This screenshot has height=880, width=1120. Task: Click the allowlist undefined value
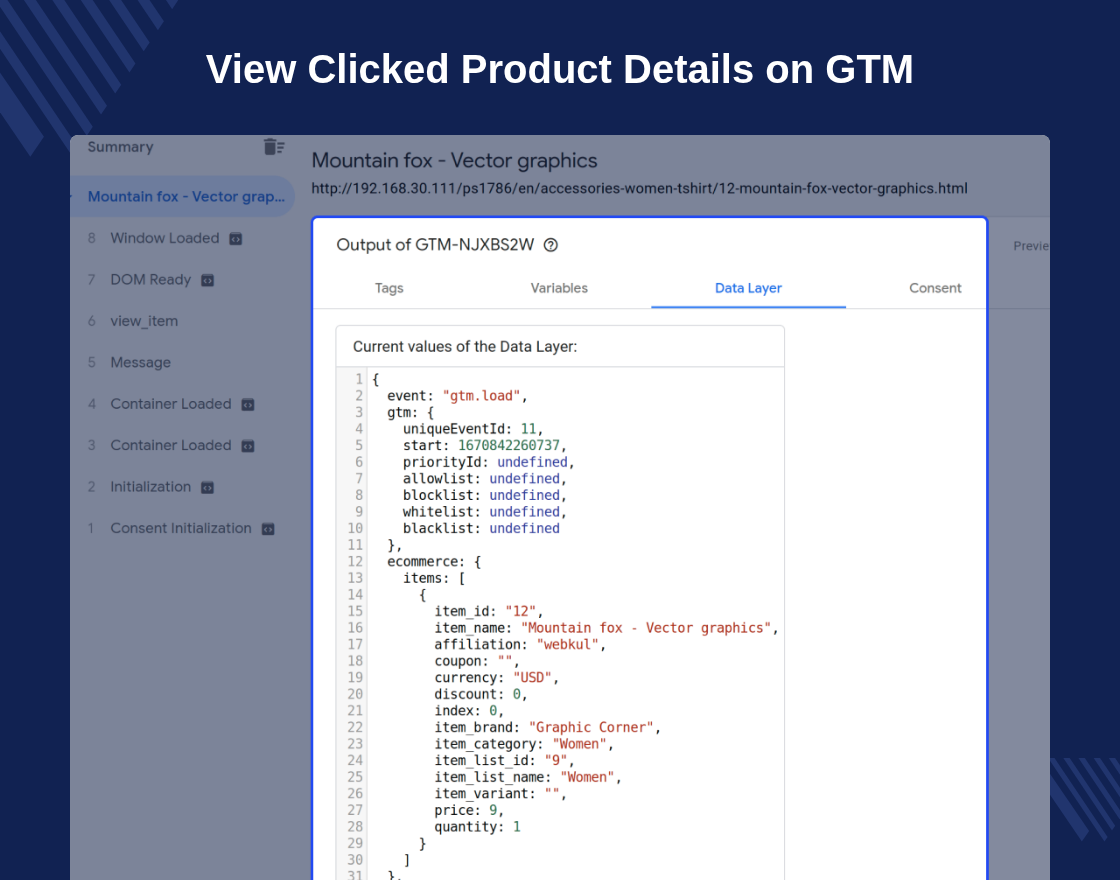coord(524,479)
